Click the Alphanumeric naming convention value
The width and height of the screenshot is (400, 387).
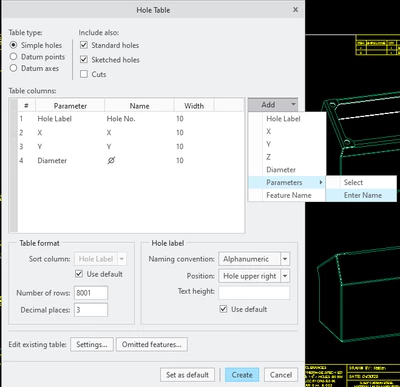(249, 259)
